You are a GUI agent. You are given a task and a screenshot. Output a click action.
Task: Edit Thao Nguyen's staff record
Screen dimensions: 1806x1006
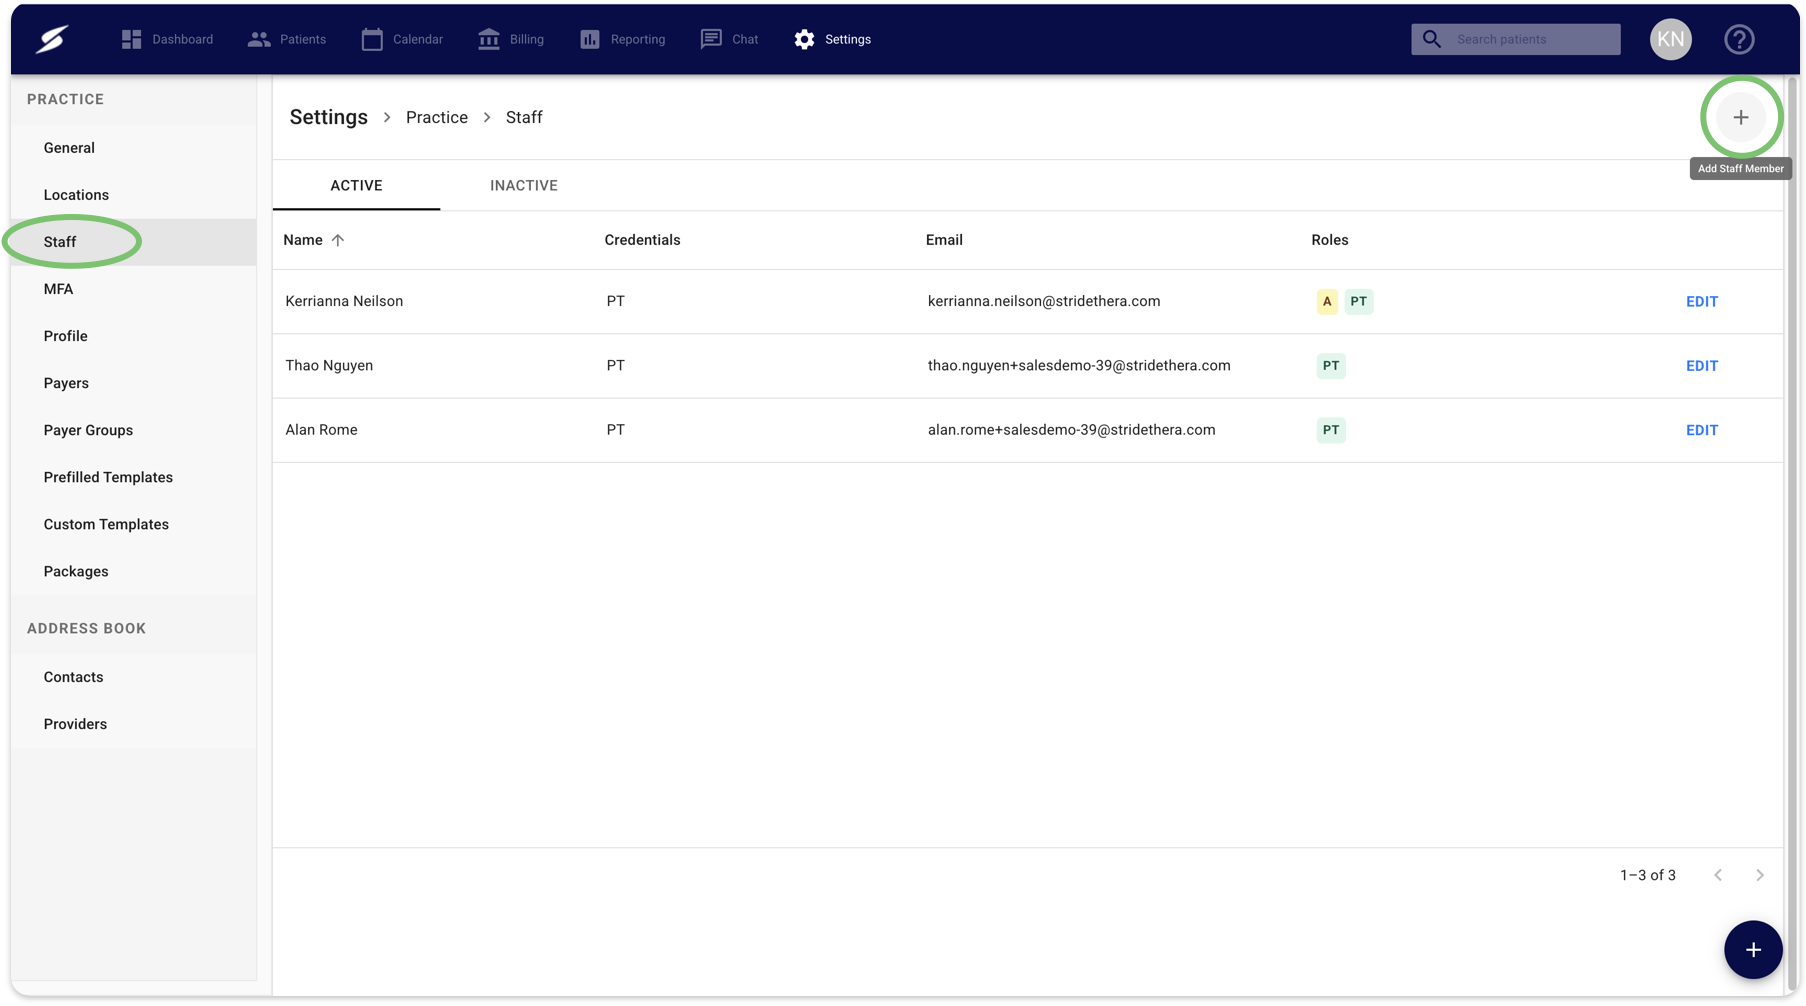[x=1701, y=366]
